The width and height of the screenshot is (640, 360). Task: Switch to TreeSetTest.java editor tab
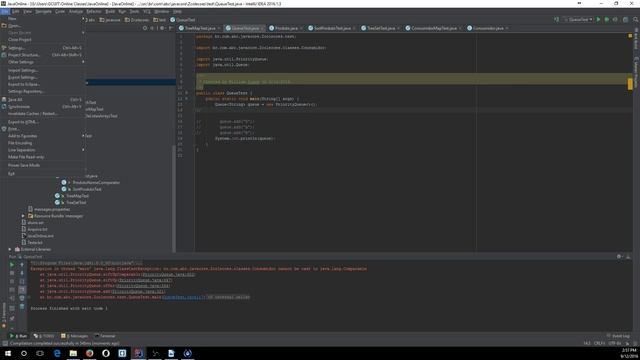[x=380, y=28]
